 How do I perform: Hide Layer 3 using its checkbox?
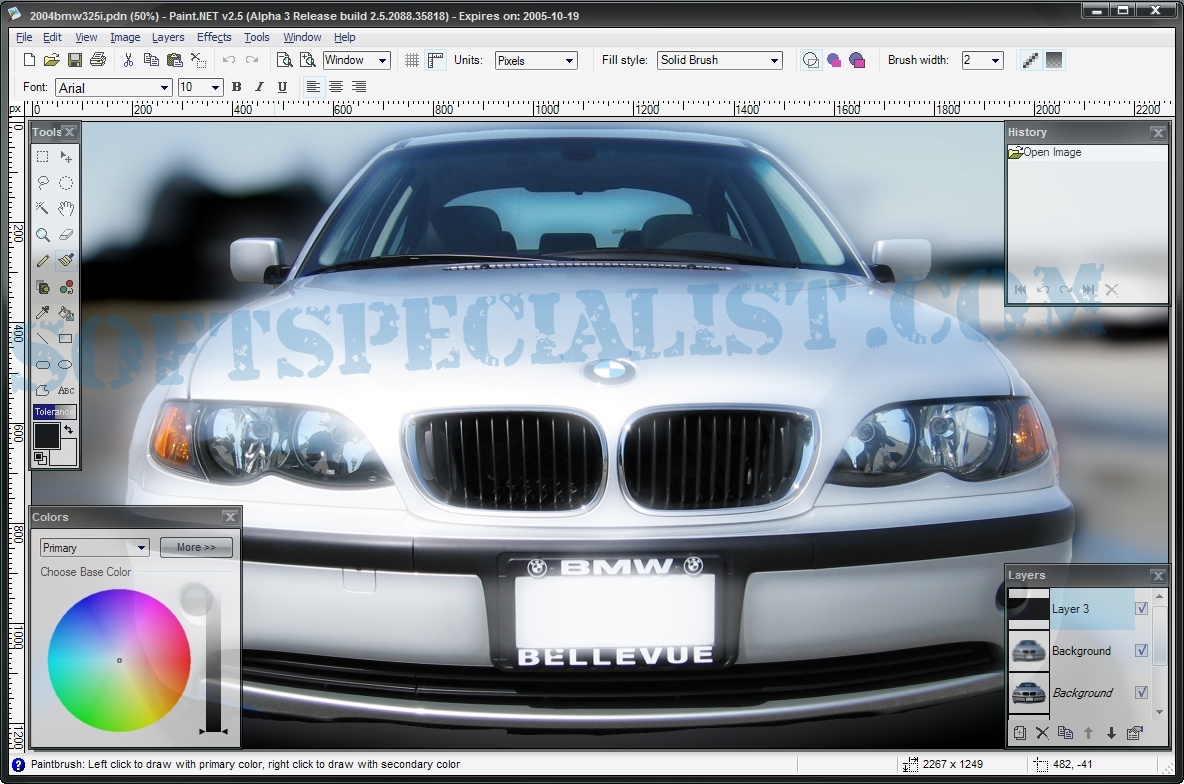1141,608
